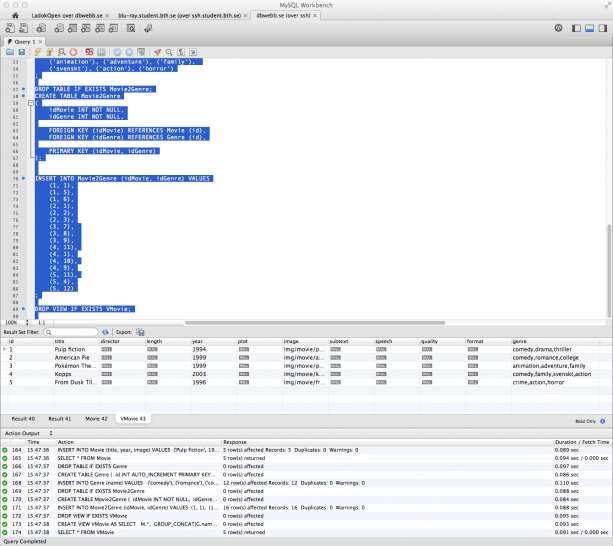
Task: Click the horizontal scrollbar of the editor
Action: 315,323
